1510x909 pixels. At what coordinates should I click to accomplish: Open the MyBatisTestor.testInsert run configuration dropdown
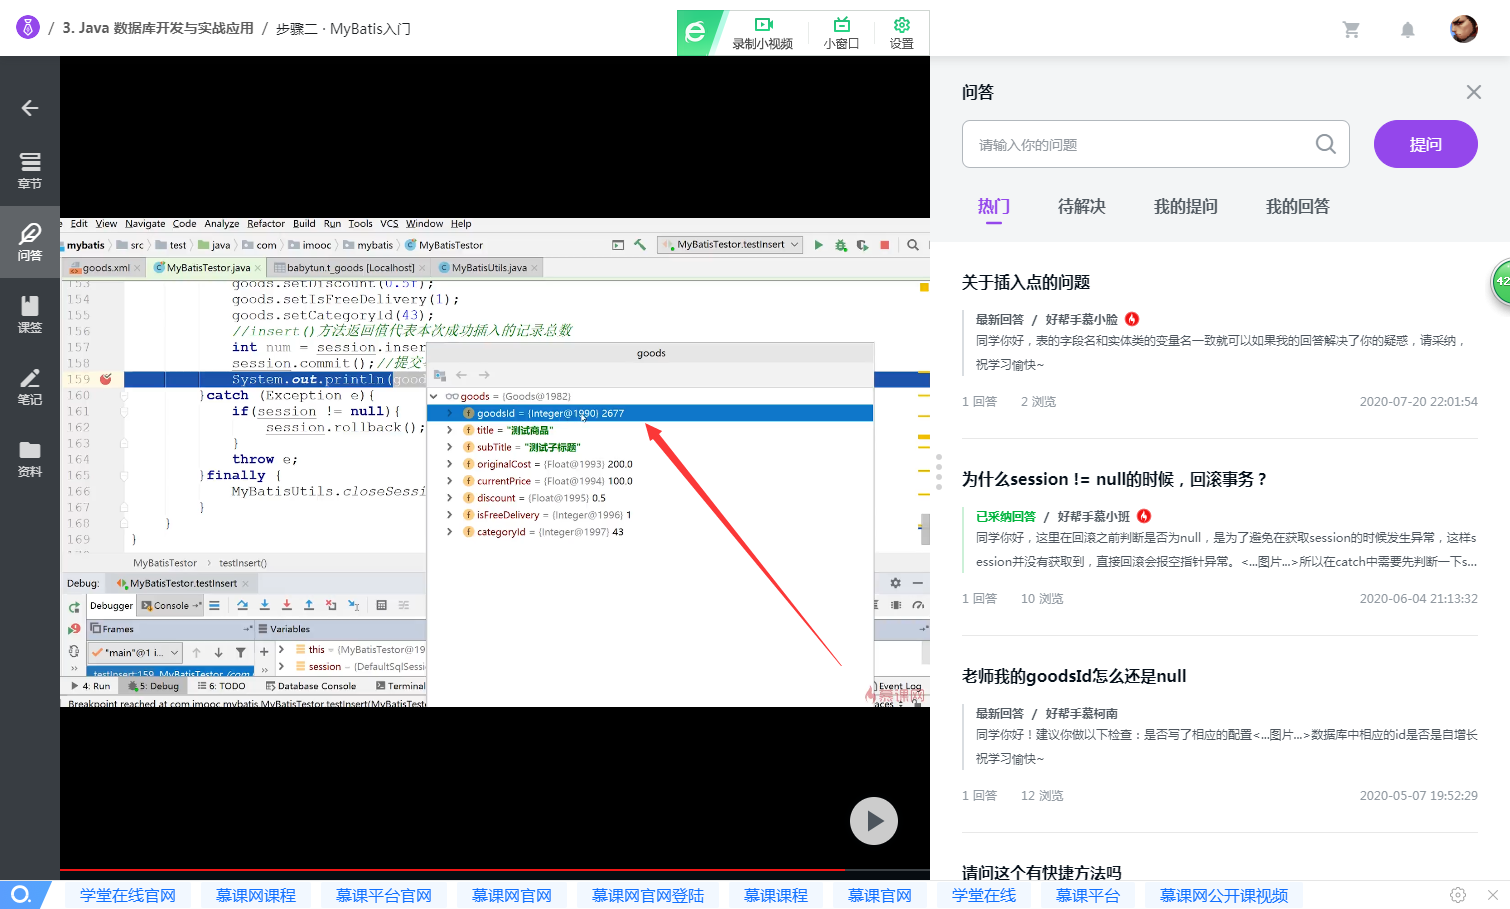tap(731, 245)
